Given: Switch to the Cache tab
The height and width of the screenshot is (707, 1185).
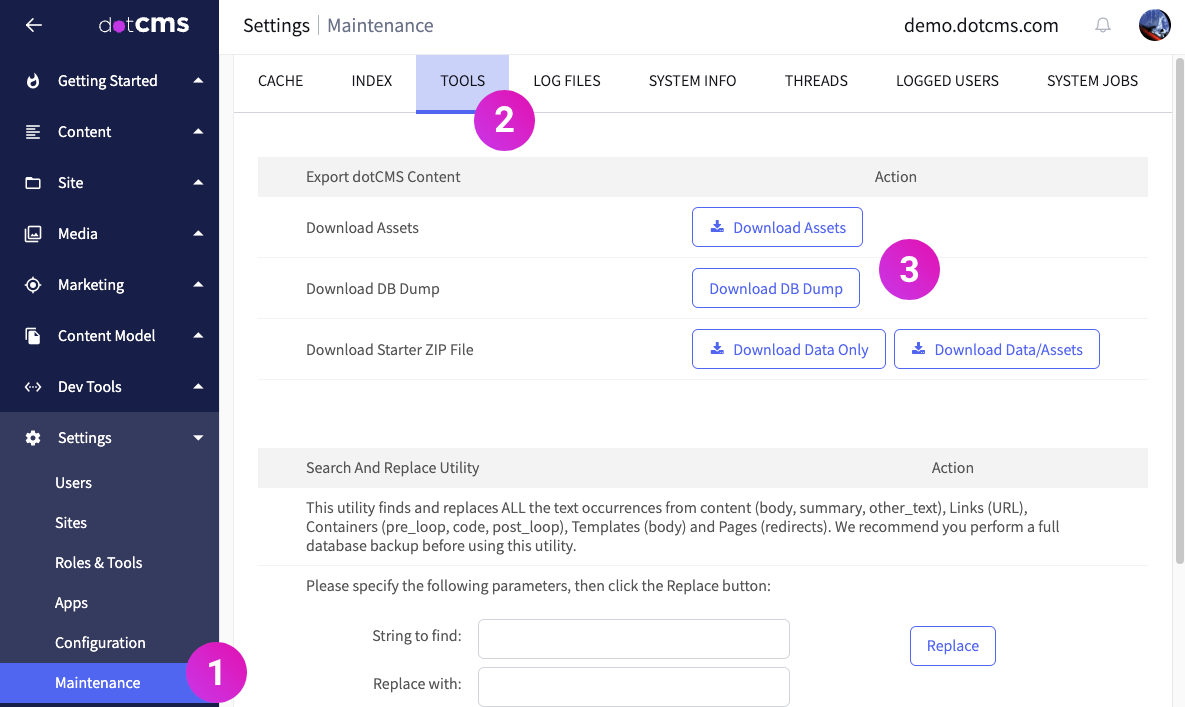Looking at the screenshot, I should 280,81.
